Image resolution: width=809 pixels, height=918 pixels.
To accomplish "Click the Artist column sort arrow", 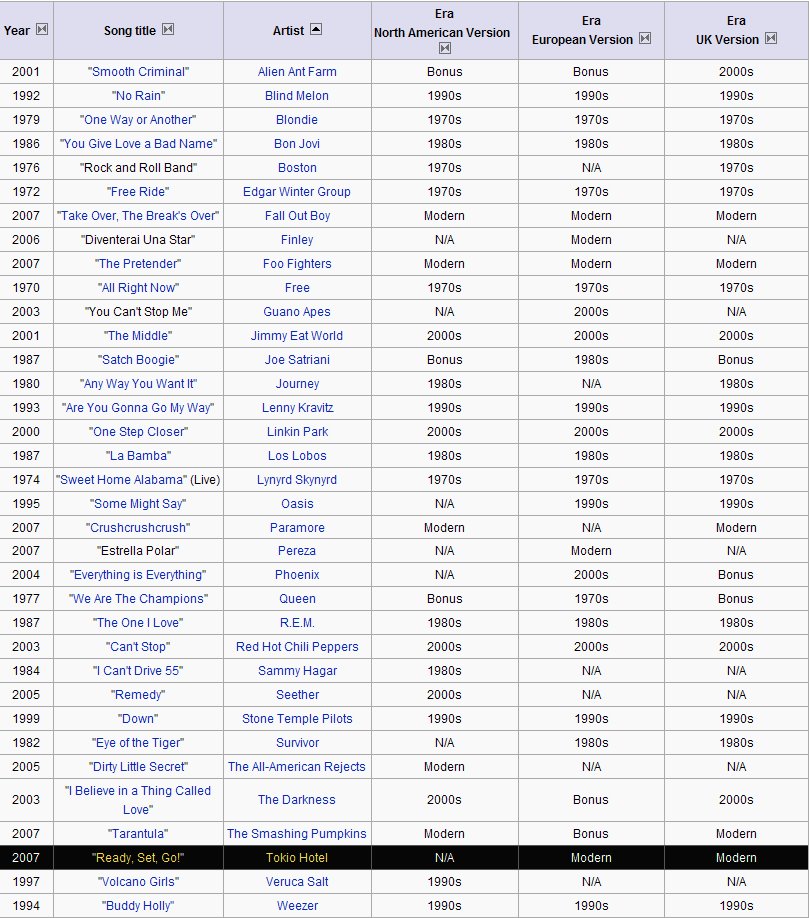I will [x=316, y=29].
